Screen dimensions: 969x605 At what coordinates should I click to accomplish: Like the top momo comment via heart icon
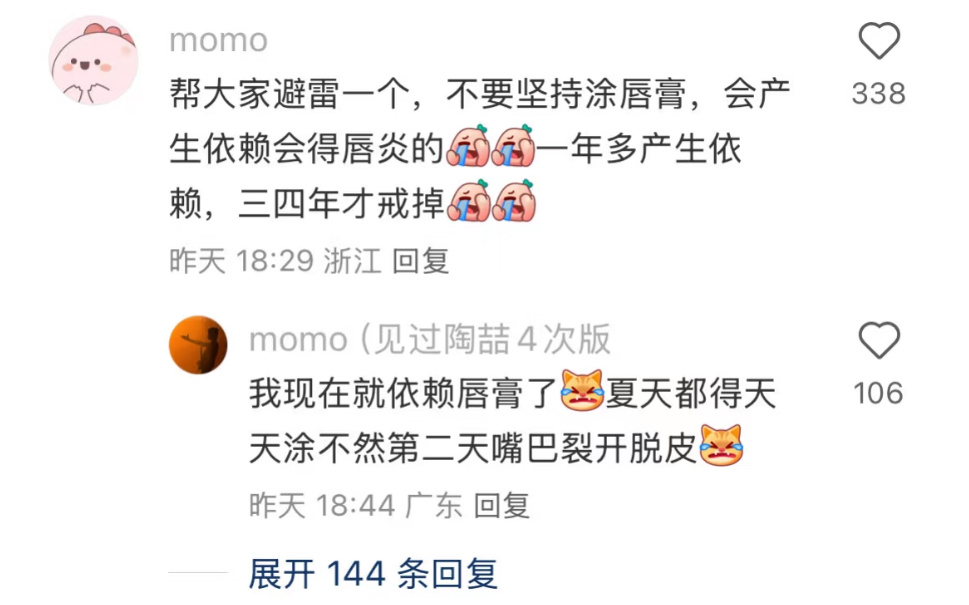(x=879, y=41)
